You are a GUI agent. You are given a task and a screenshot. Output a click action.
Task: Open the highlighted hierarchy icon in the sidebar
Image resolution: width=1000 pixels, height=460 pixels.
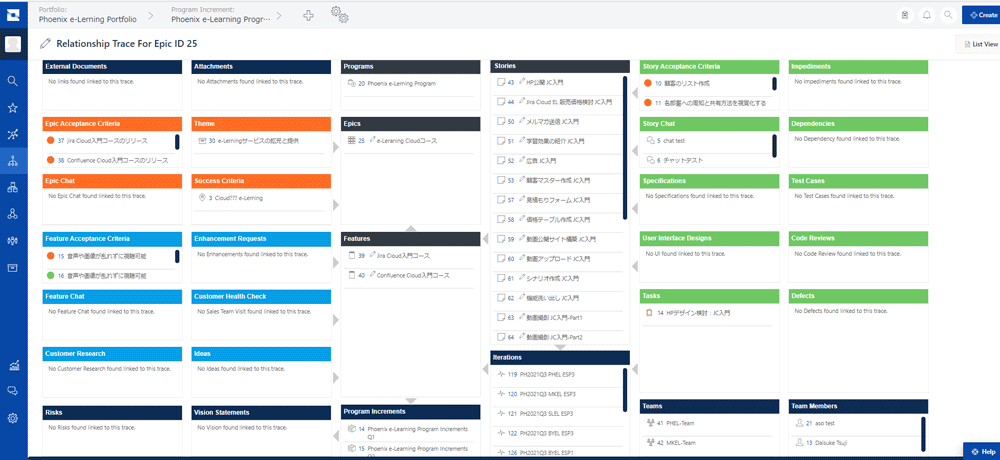point(13,161)
